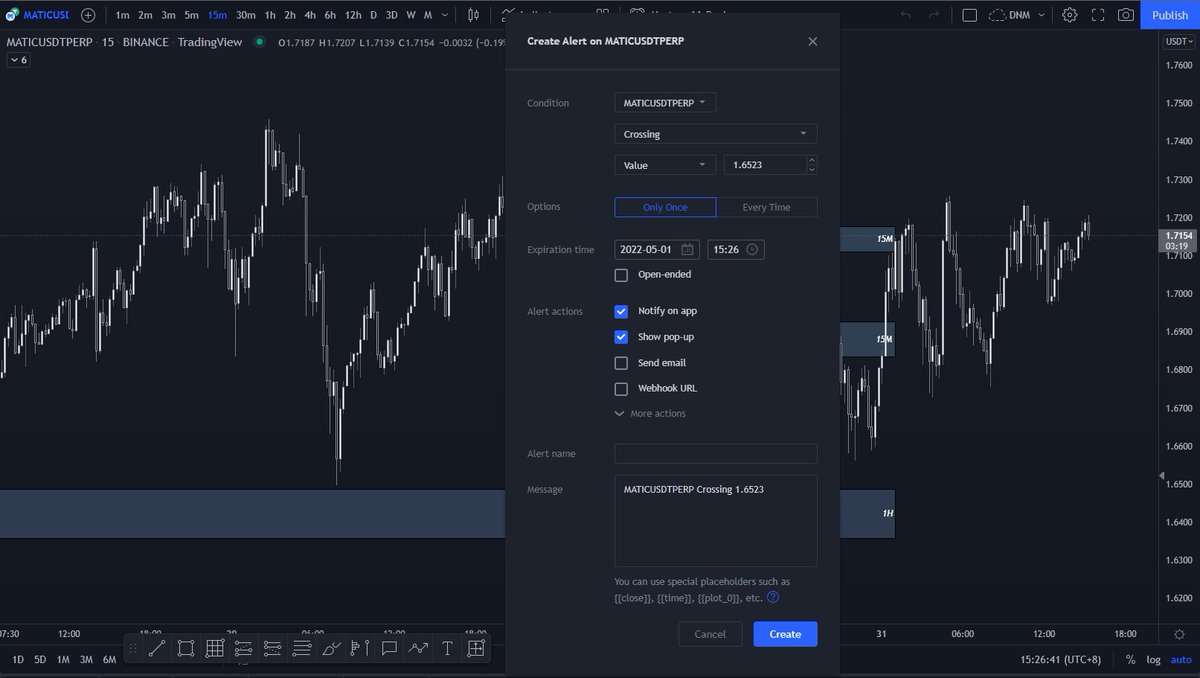Image resolution: width=1200 pixels, height=678 pixels.
Task: Click the Message text area
Action: click(716, 521)
